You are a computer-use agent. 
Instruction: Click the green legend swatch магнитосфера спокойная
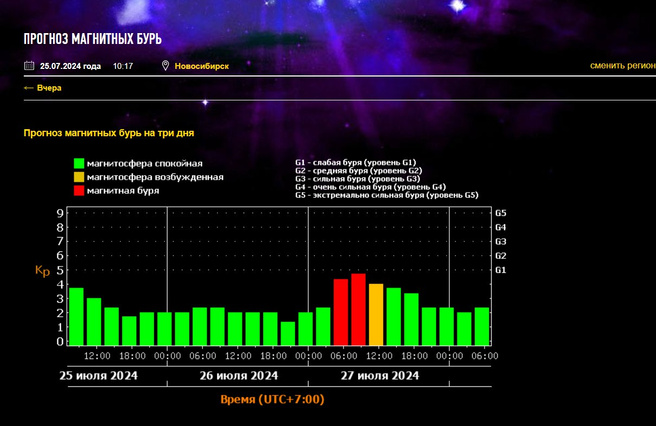click(x=79, y=163)
